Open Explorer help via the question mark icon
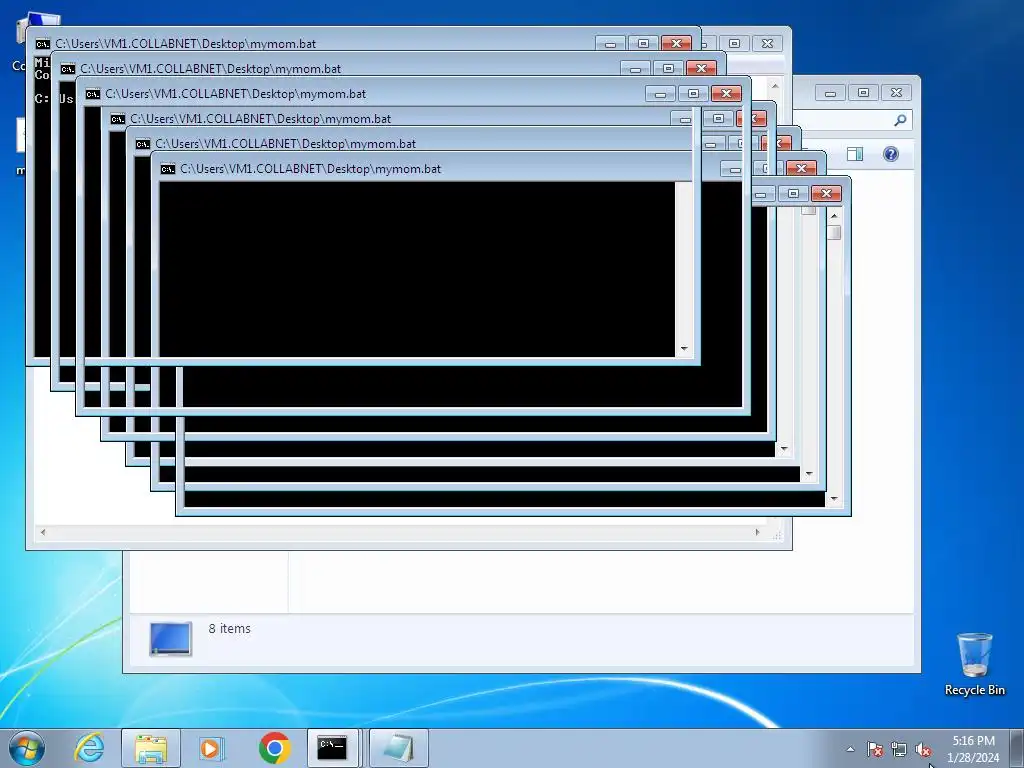 click(891, 154)
